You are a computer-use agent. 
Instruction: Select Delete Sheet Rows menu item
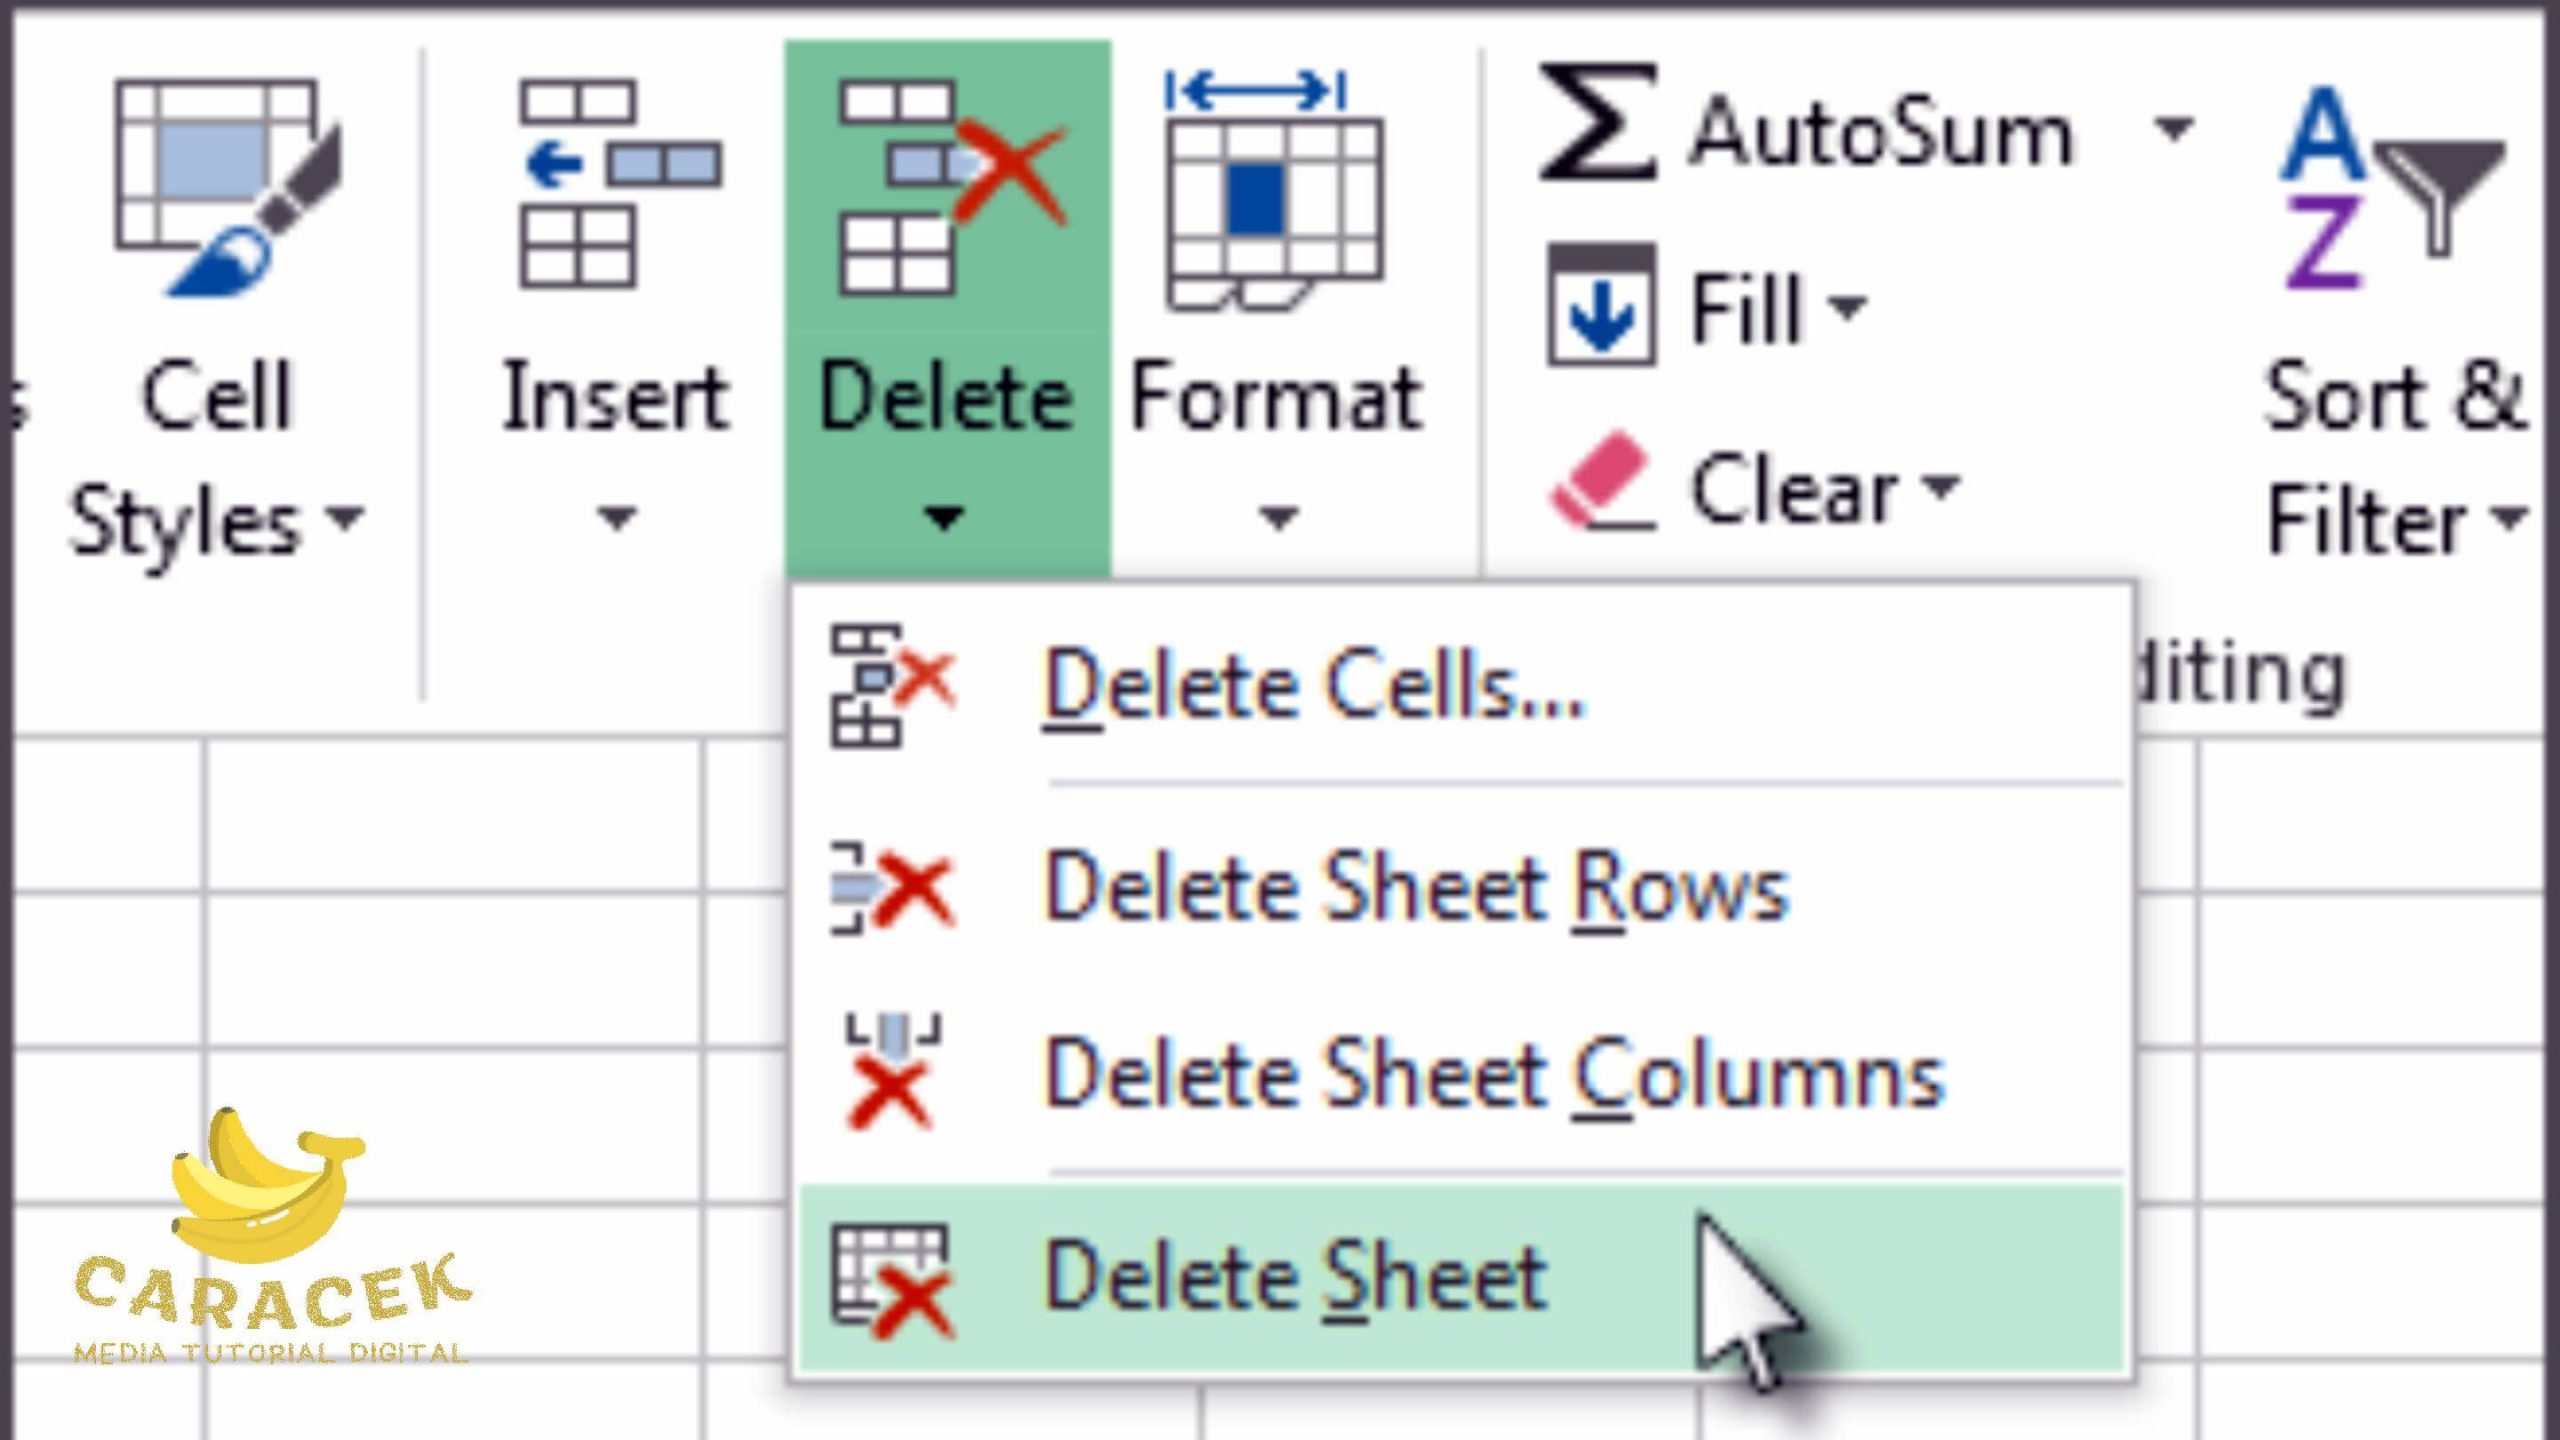coord(1414,888)
